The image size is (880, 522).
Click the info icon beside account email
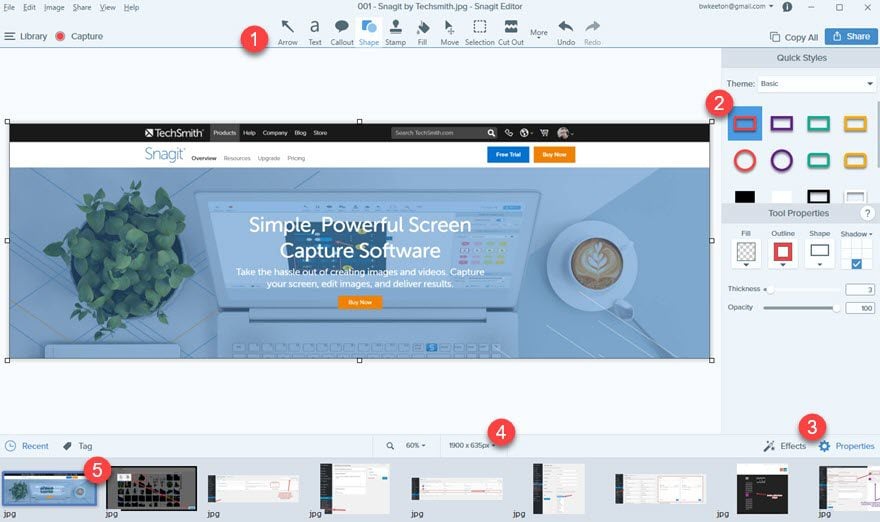(787, 7)
